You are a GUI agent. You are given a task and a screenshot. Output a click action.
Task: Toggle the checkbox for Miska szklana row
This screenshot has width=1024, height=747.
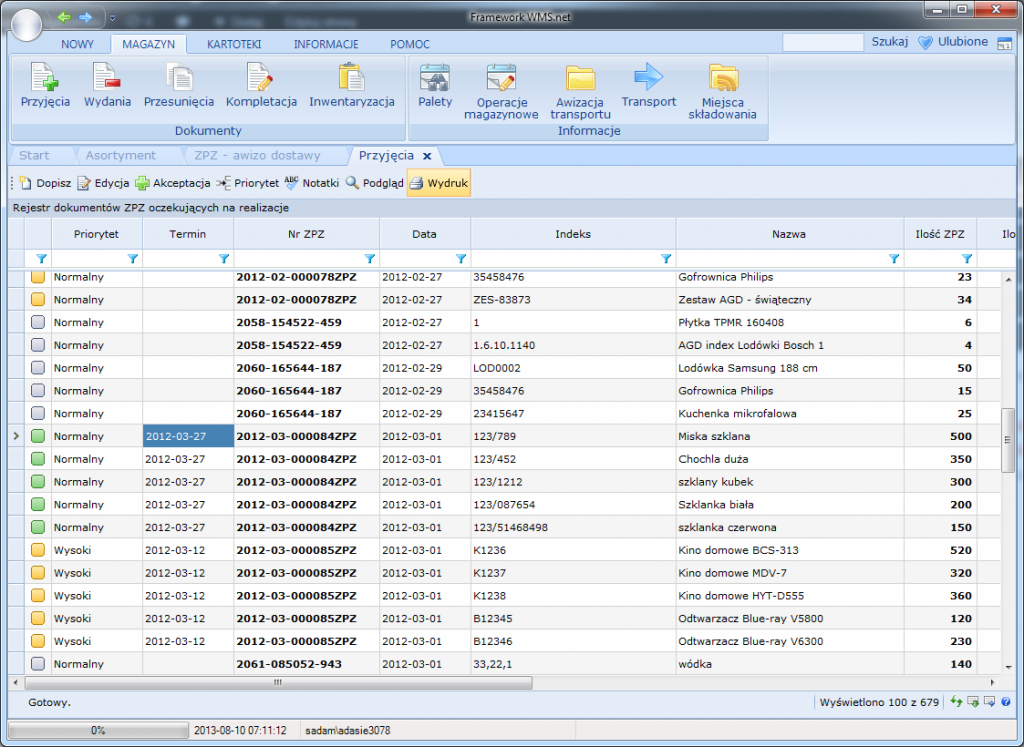38,436
